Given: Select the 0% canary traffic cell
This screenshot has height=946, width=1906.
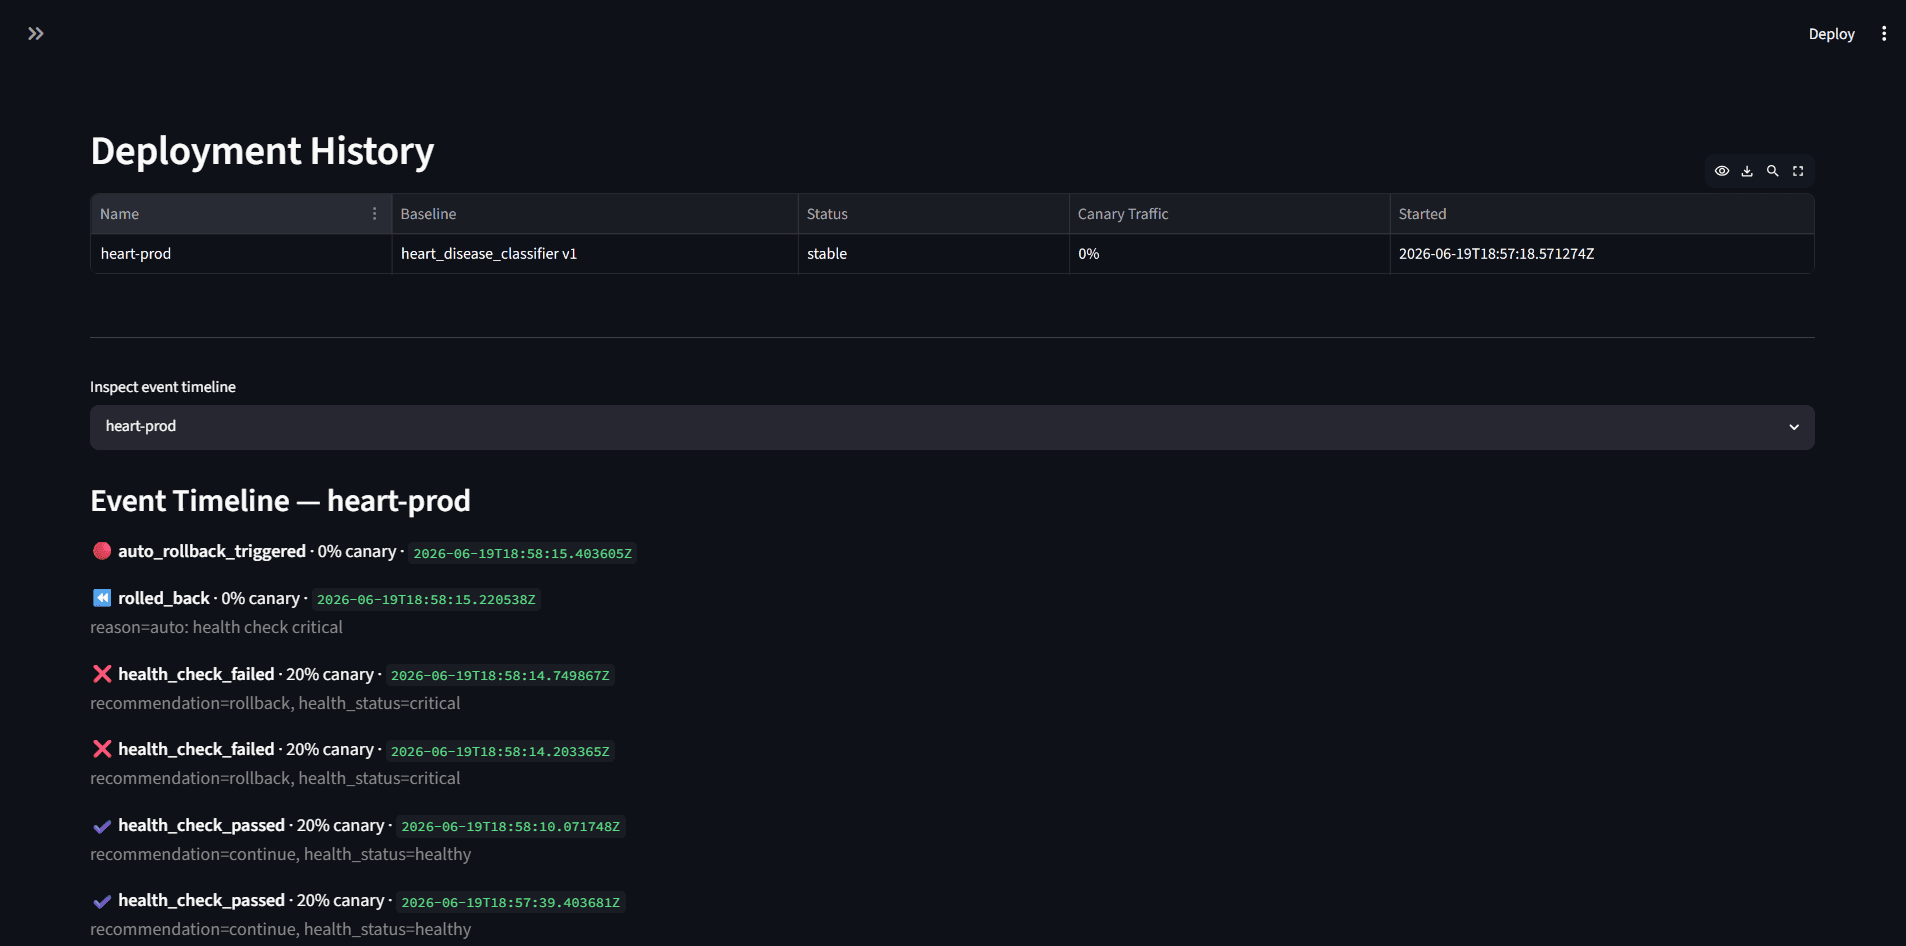Looking at the screenshot, I should click(x=1230, y=254).
